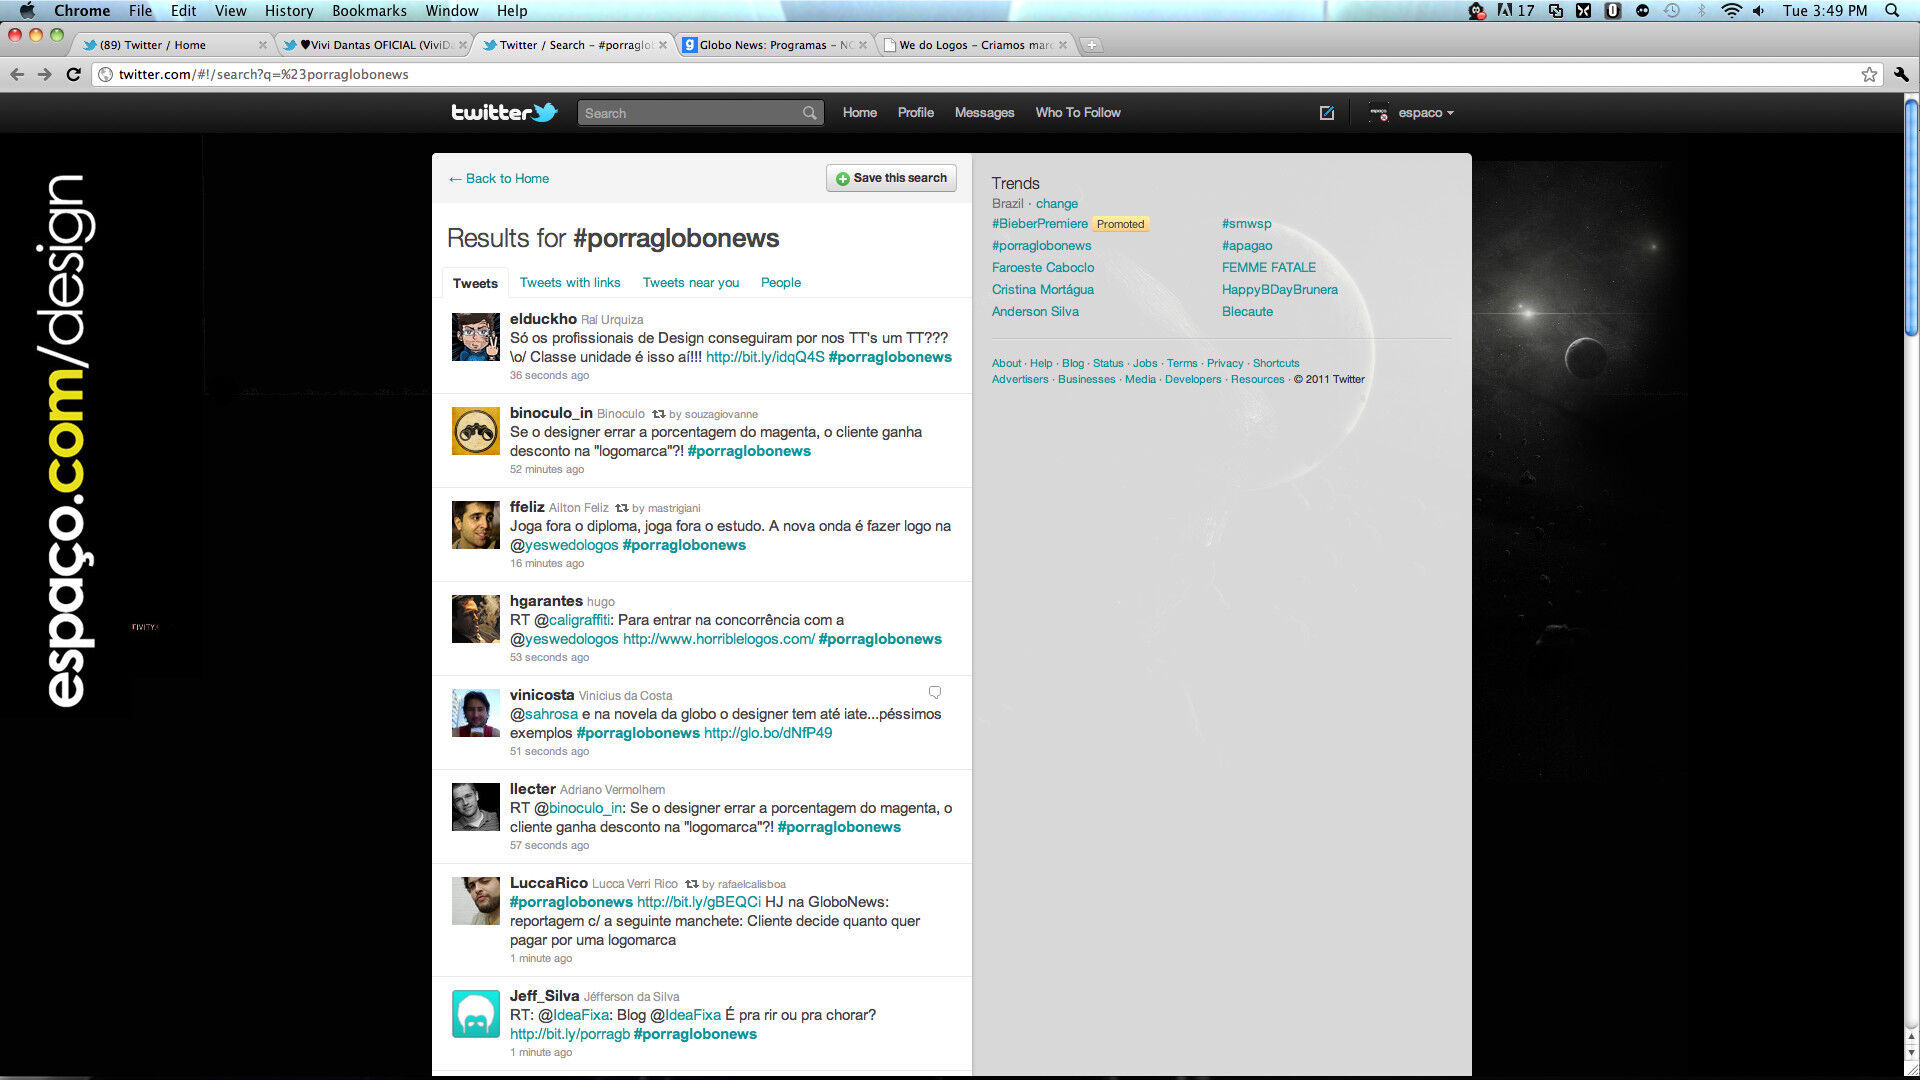Screen dimensions: 1920x1080
Task: Reload the page with the refresh icon
Action: pyautogui.click(x=73, y=74)
